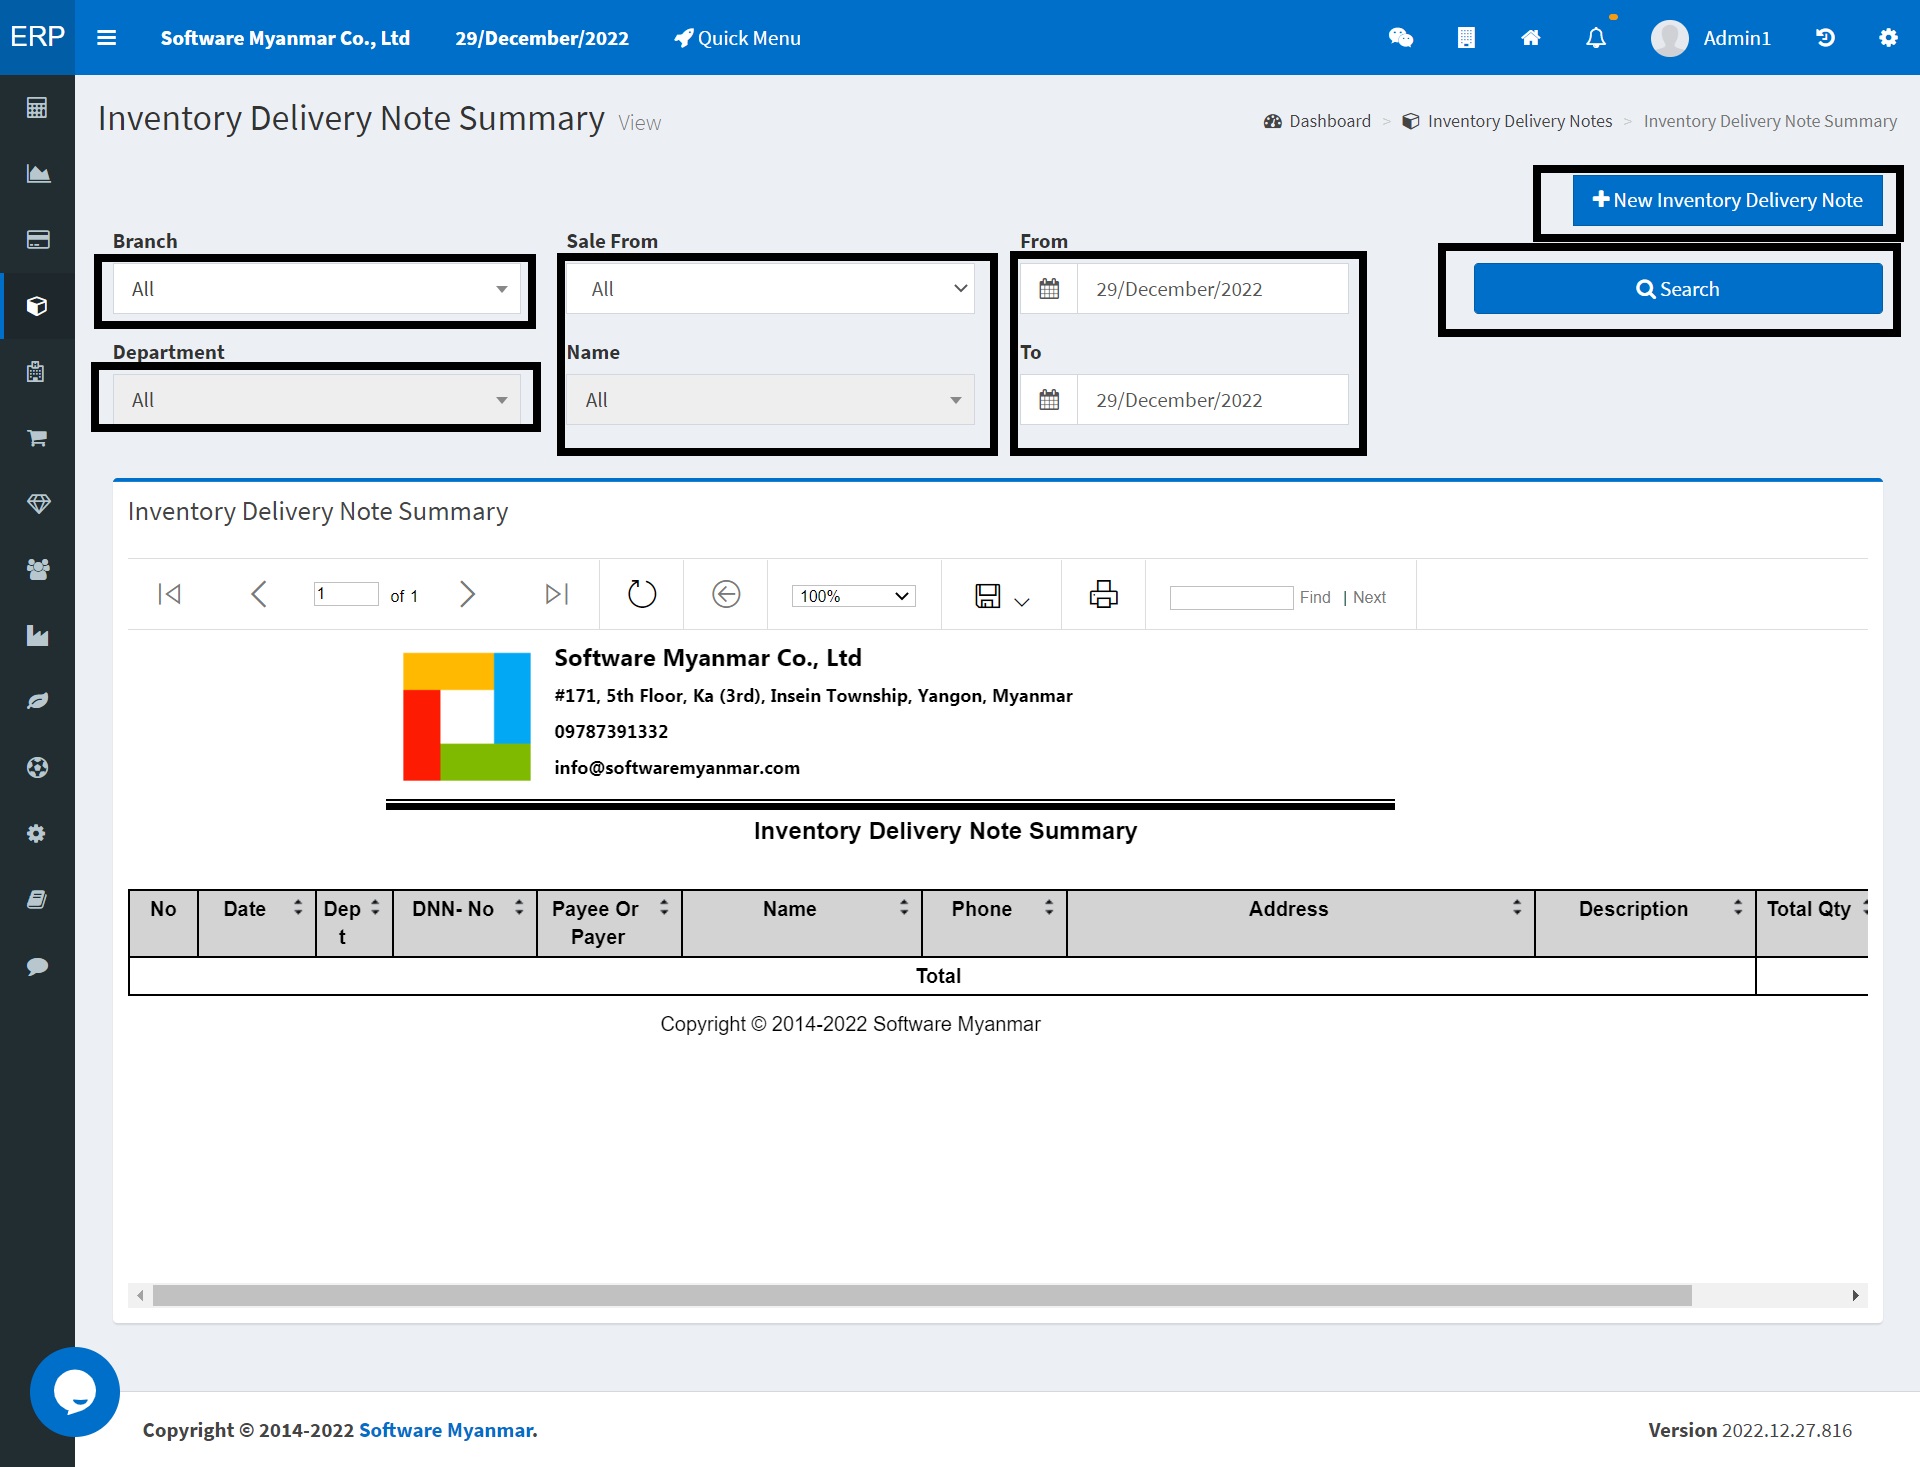This screenshot has height=1467, width=1920.
Task: Open Admin1 user profile menu
Action: point(1711,38)
